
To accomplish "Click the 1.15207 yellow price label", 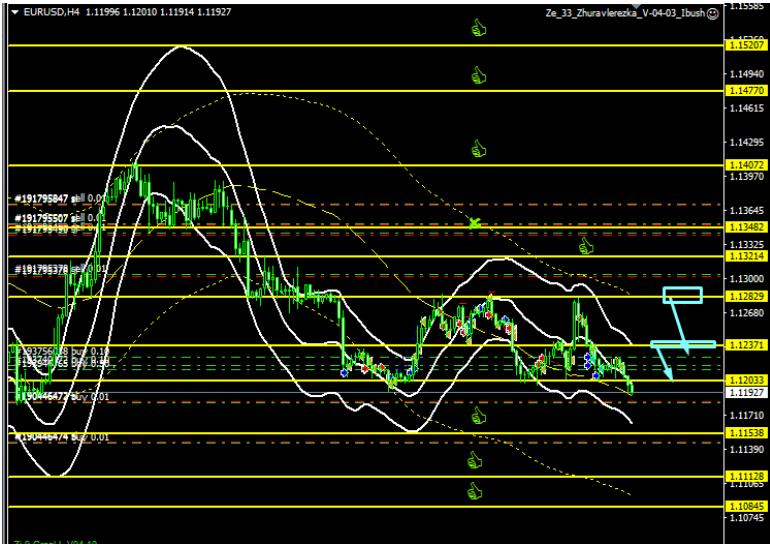I will (747, 45).
